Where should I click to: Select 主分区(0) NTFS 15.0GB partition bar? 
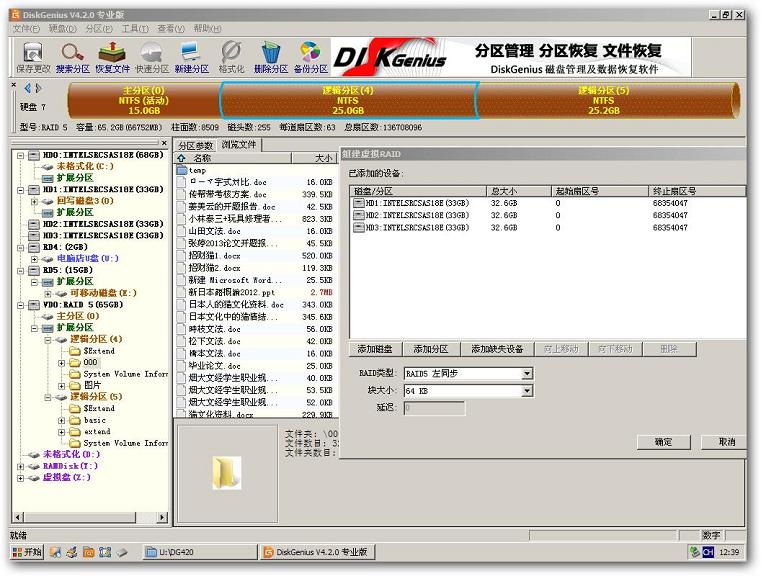[x=144, y=100]
